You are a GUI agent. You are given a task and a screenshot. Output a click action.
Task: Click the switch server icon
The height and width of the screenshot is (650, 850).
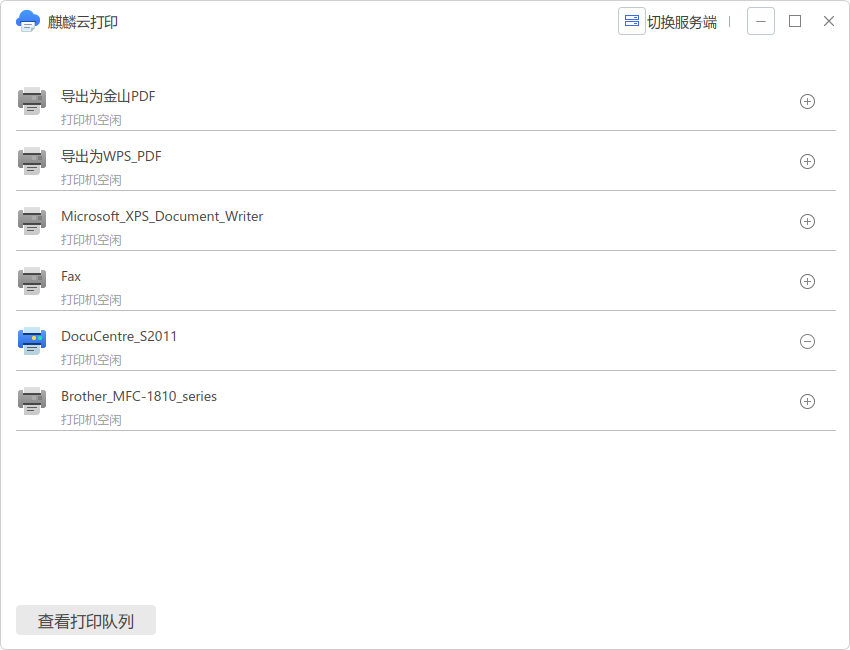[632, 21]
